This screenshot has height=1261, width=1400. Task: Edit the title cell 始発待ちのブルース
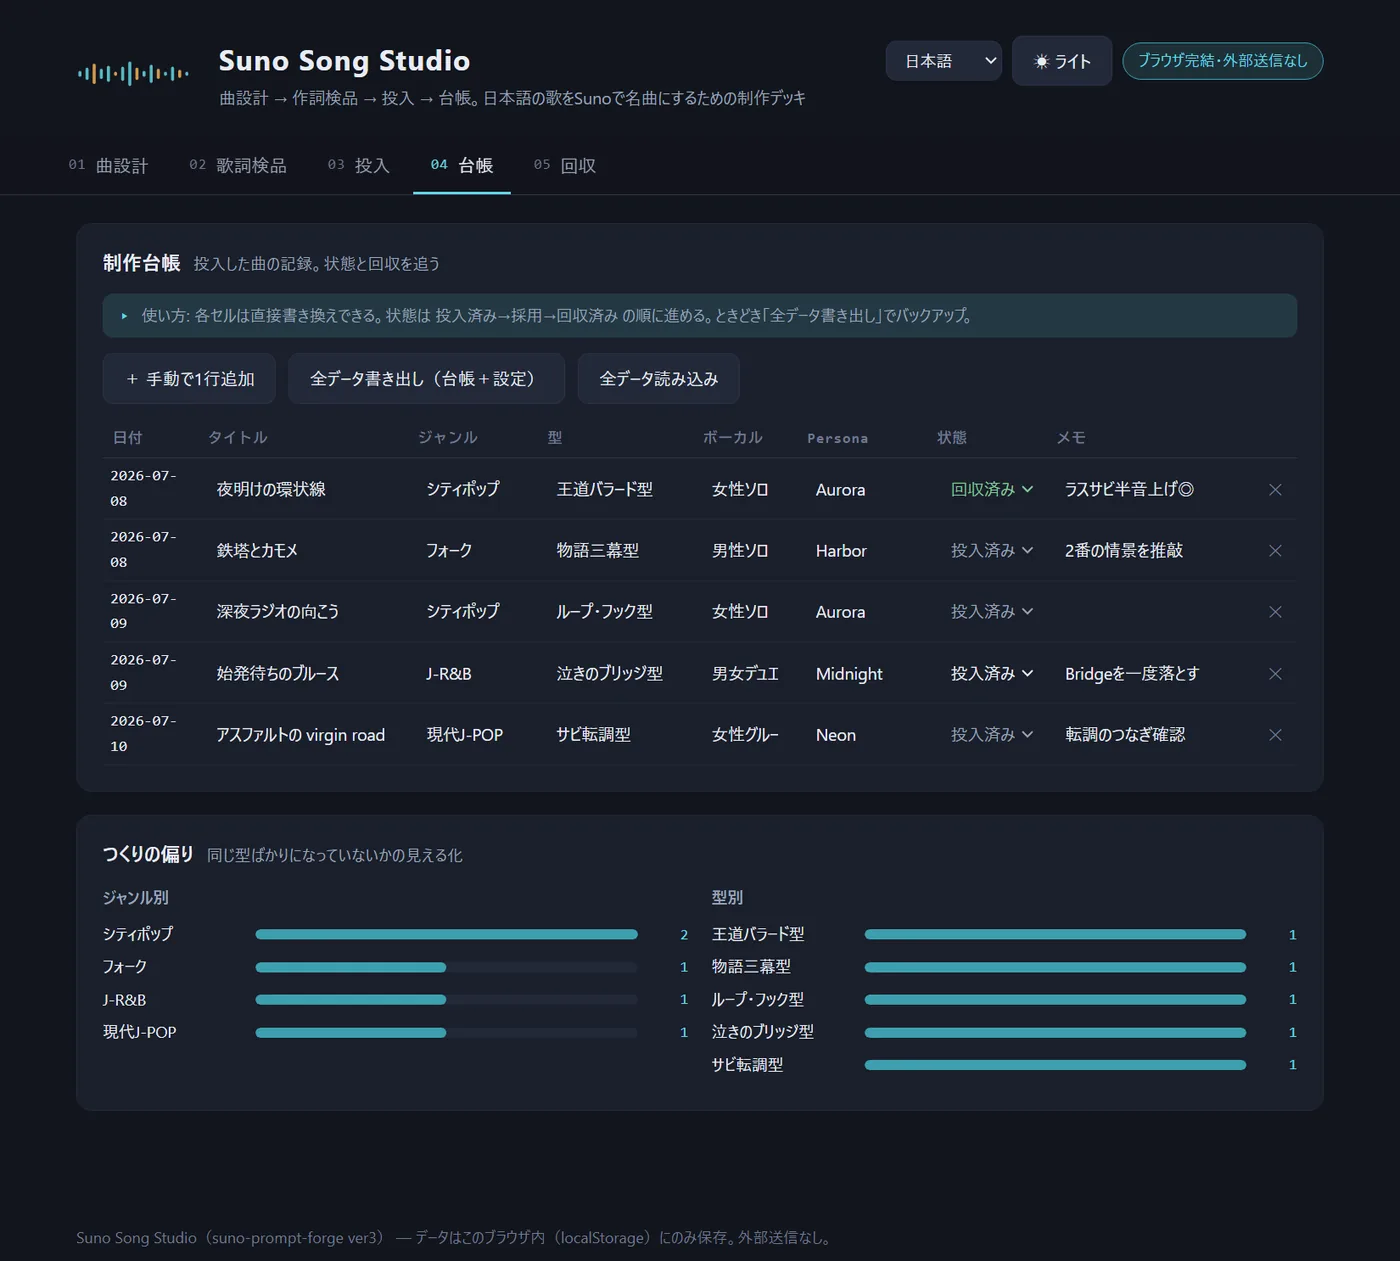pyautogui.click(x=304, y=674)
